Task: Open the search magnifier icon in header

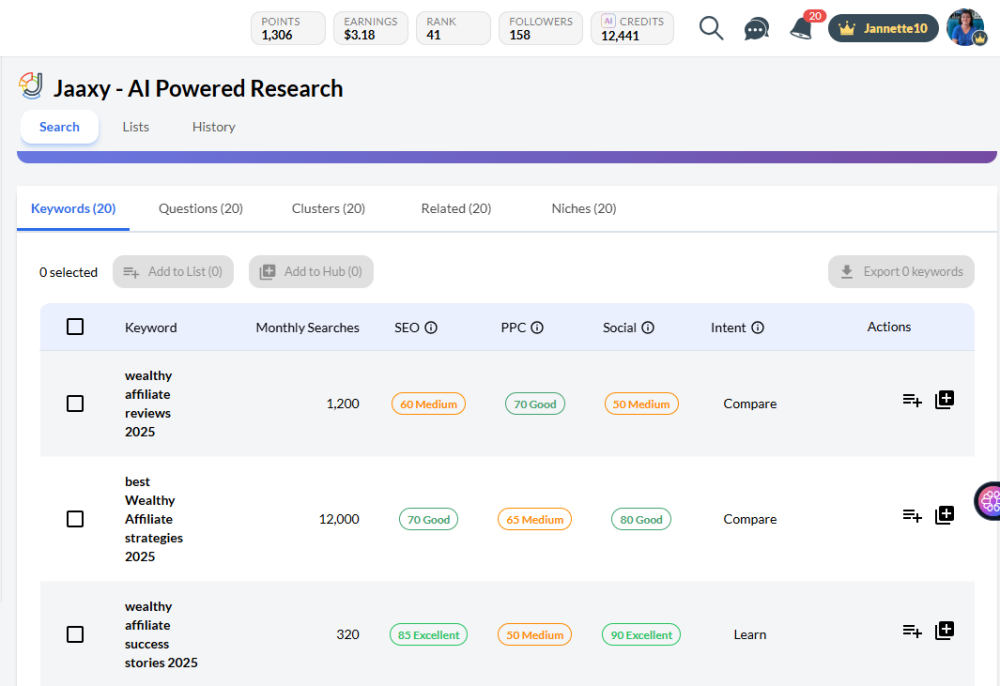Action: point(711,28)
